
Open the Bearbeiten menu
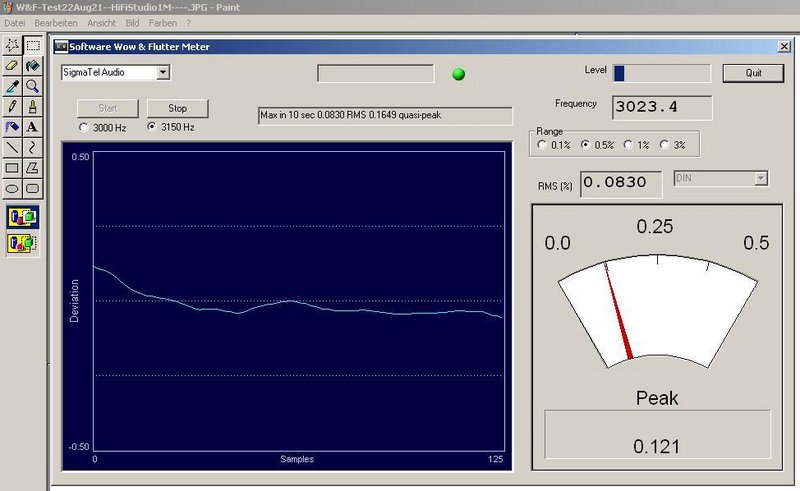coord(56,23)
